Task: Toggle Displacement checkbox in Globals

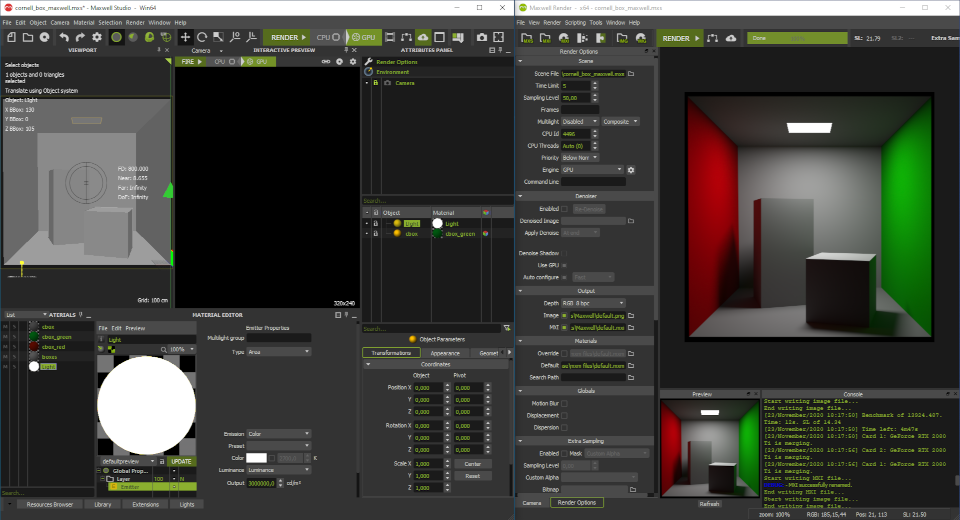Action: point(564,416)
